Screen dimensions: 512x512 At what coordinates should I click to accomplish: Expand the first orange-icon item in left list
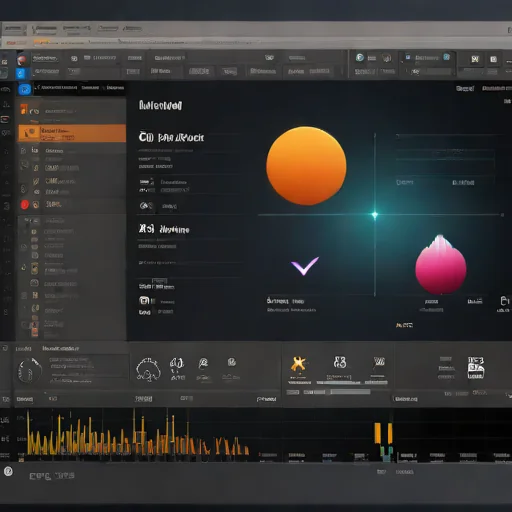(x=24, y=109)
